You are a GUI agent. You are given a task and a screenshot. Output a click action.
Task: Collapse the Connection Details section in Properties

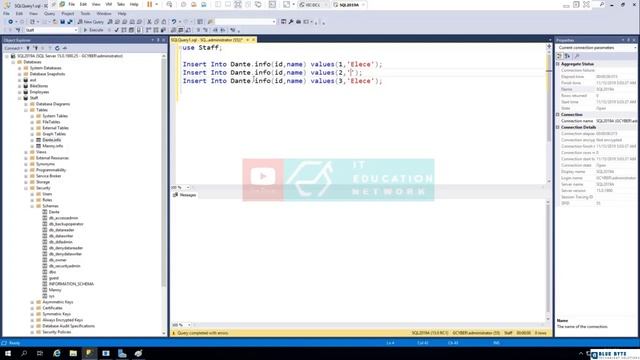558,127
